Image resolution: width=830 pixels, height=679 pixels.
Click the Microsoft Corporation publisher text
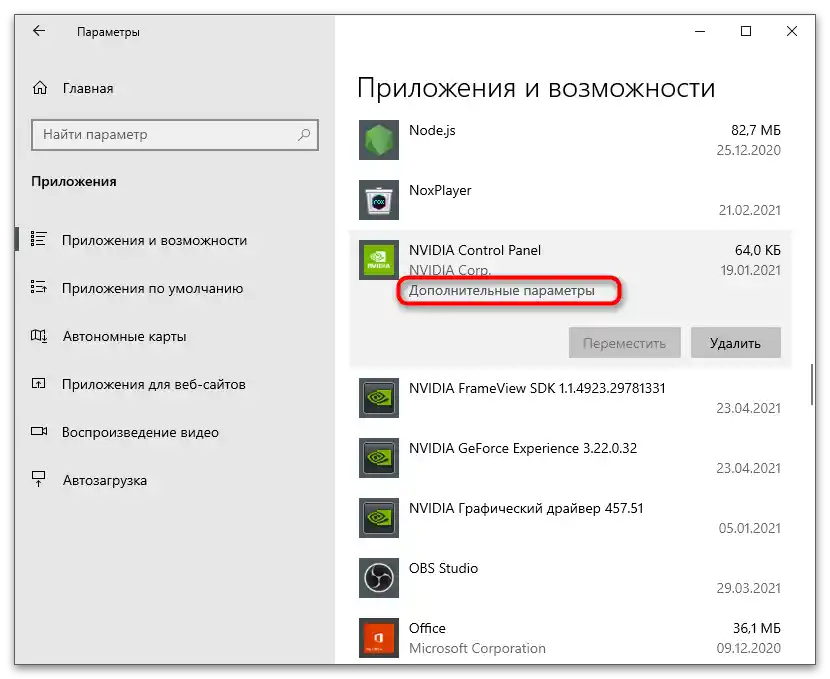pos(477,648)
